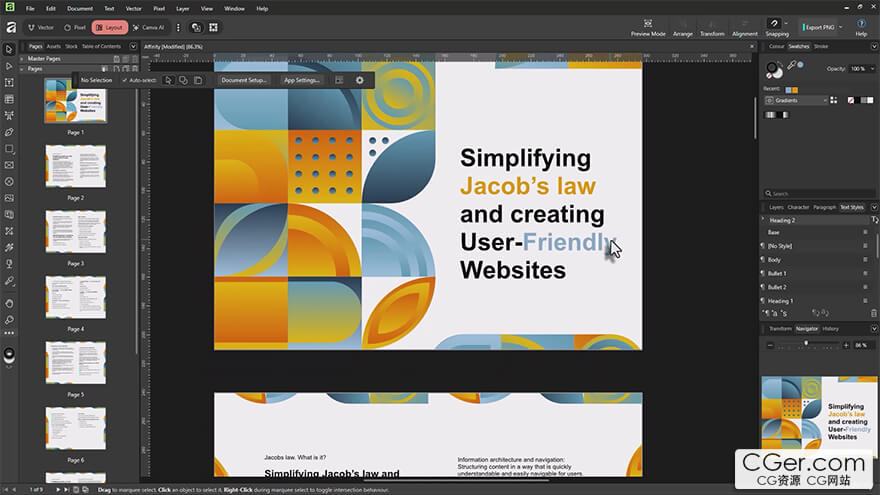The image size is (880, 495).
Task: Toggle the Auto-select checkbox
Action: pyautogui.click(x=125, y=80)
